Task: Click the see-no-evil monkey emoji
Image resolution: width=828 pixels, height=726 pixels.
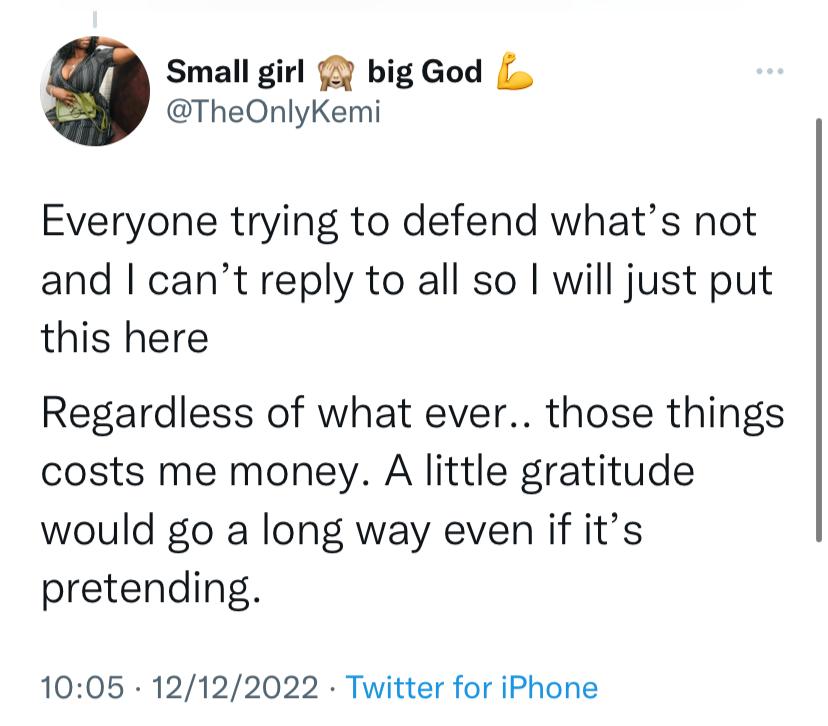Action: [x=335, y=72]
